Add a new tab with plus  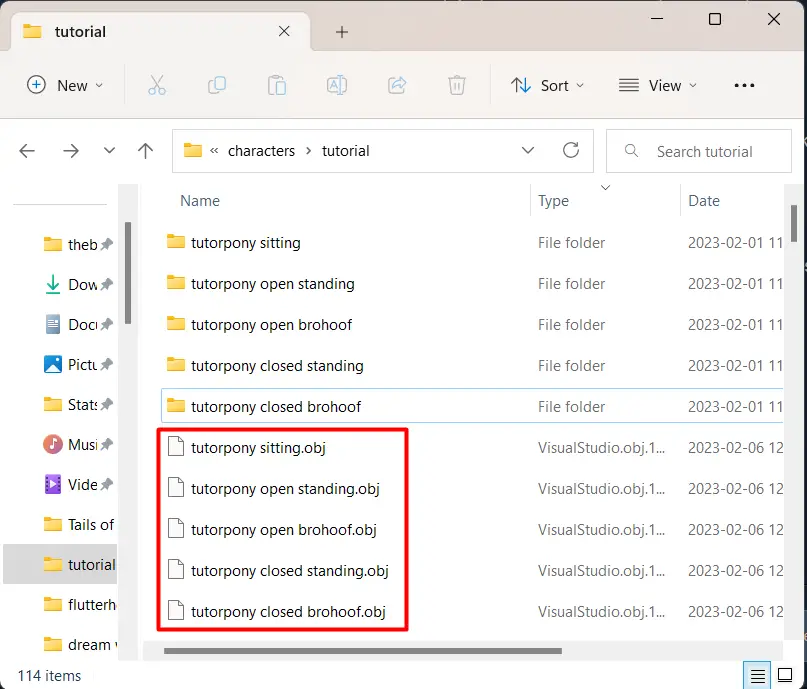point(342,32)
